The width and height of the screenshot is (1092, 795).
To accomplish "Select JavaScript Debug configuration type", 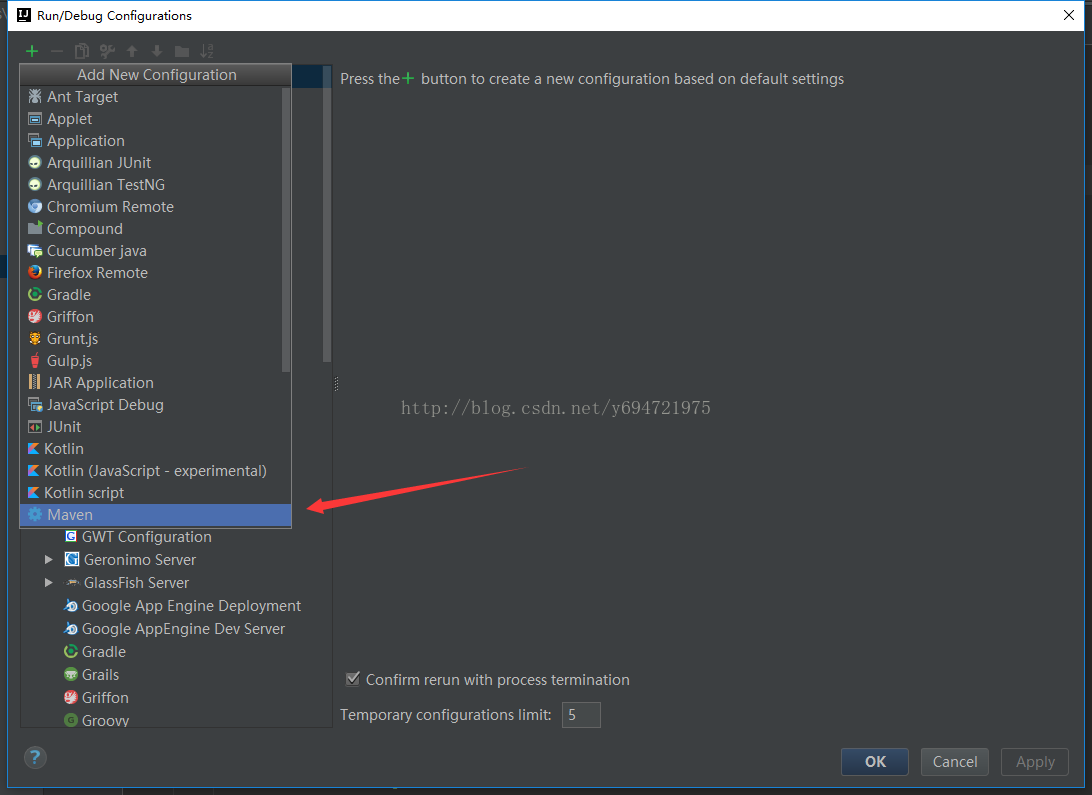I will 155,404.
